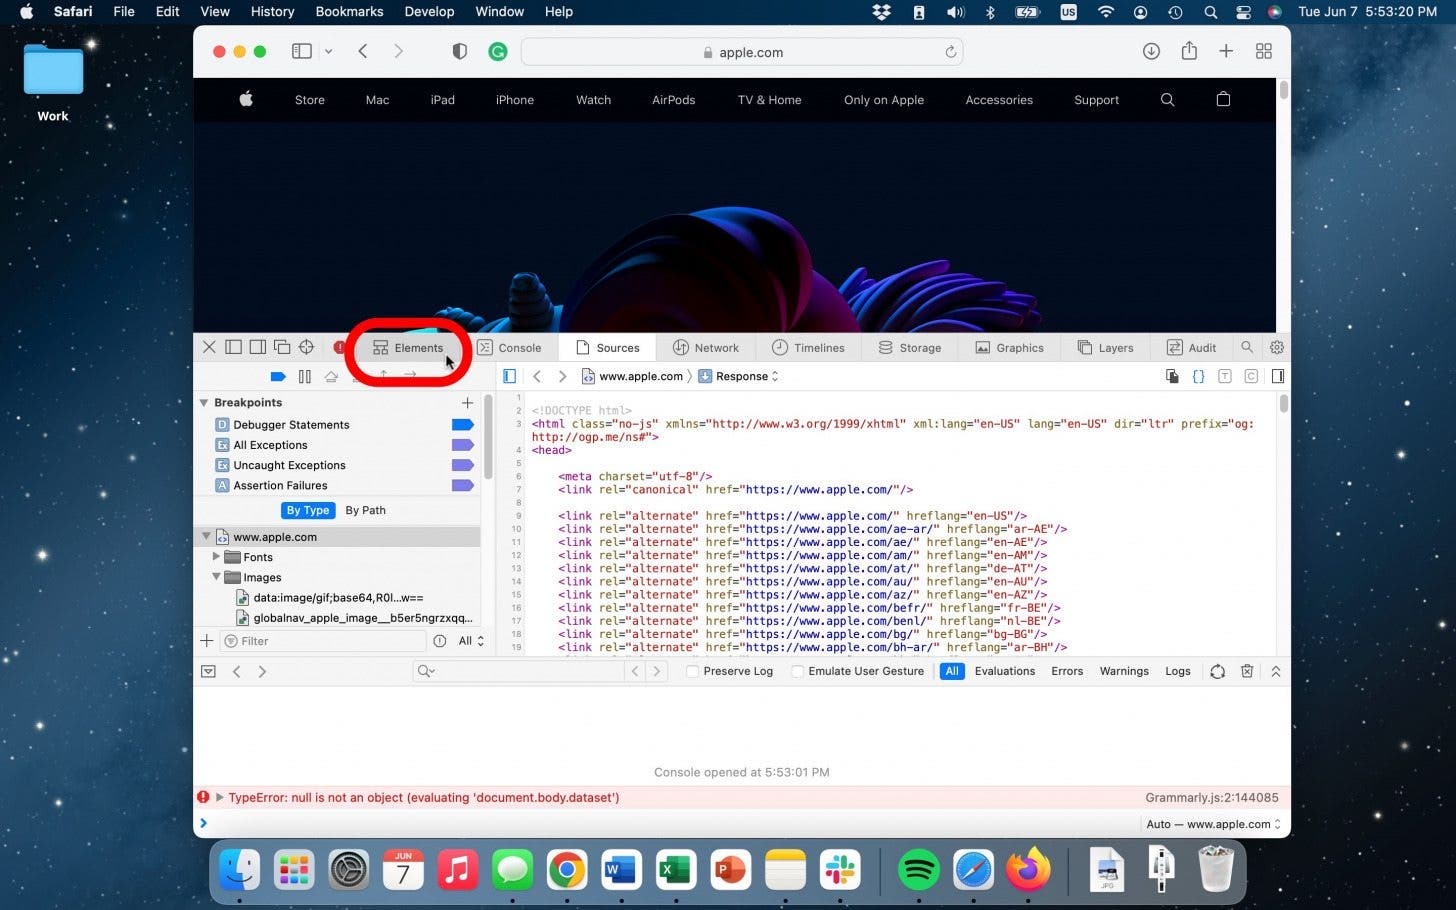Click the Apple site search magnifier

1167,99
